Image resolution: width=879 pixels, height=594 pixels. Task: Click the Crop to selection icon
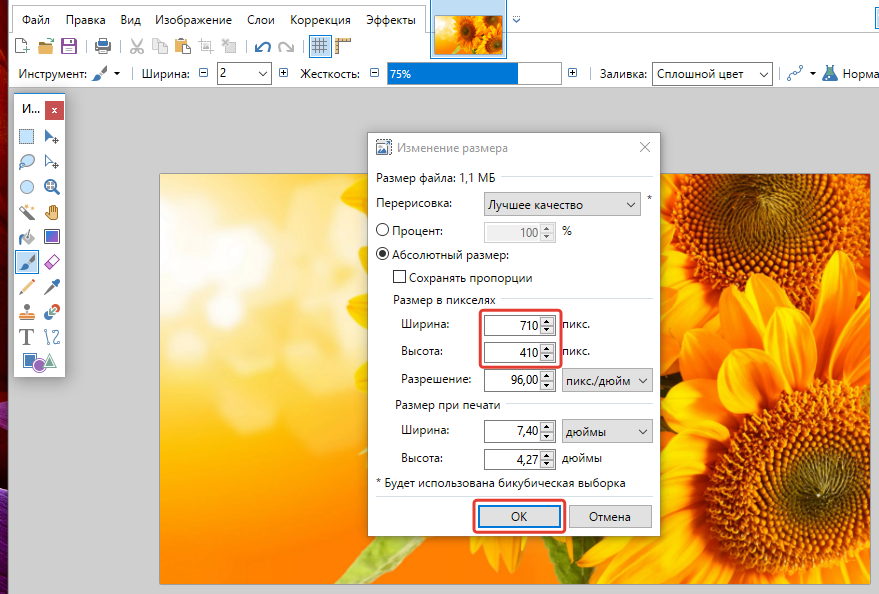[206, 46]
